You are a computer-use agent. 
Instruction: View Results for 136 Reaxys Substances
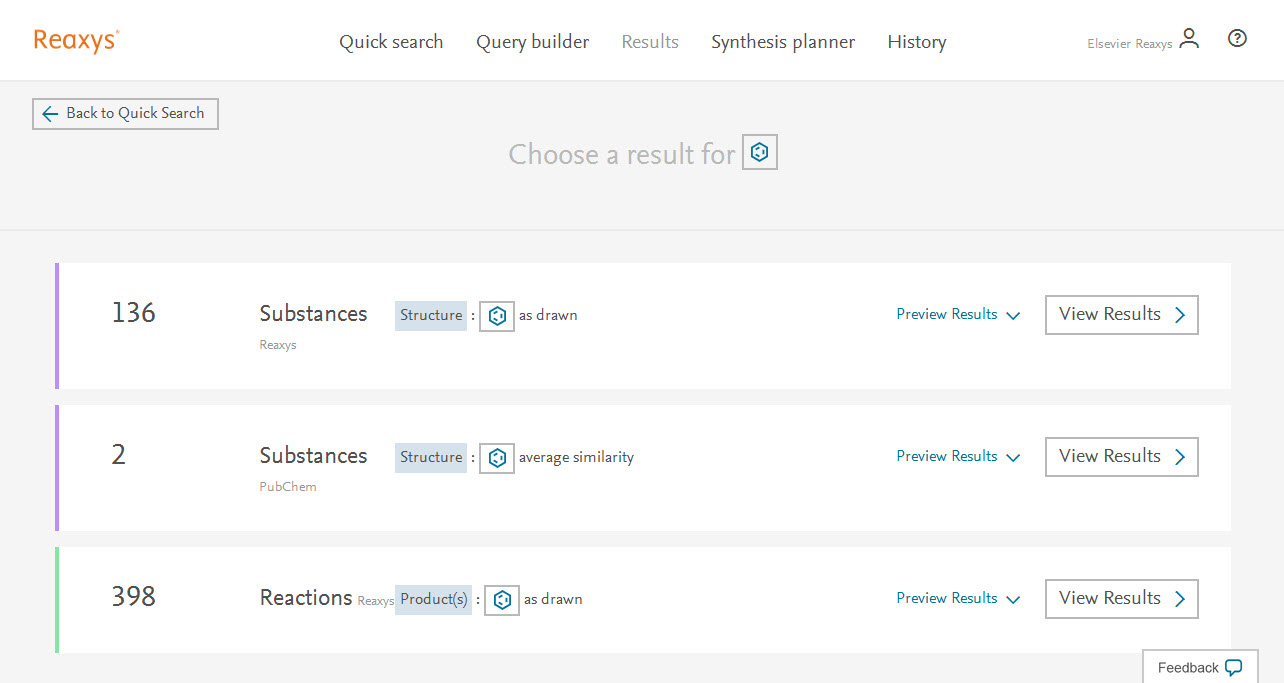[x=1121, y=315]
